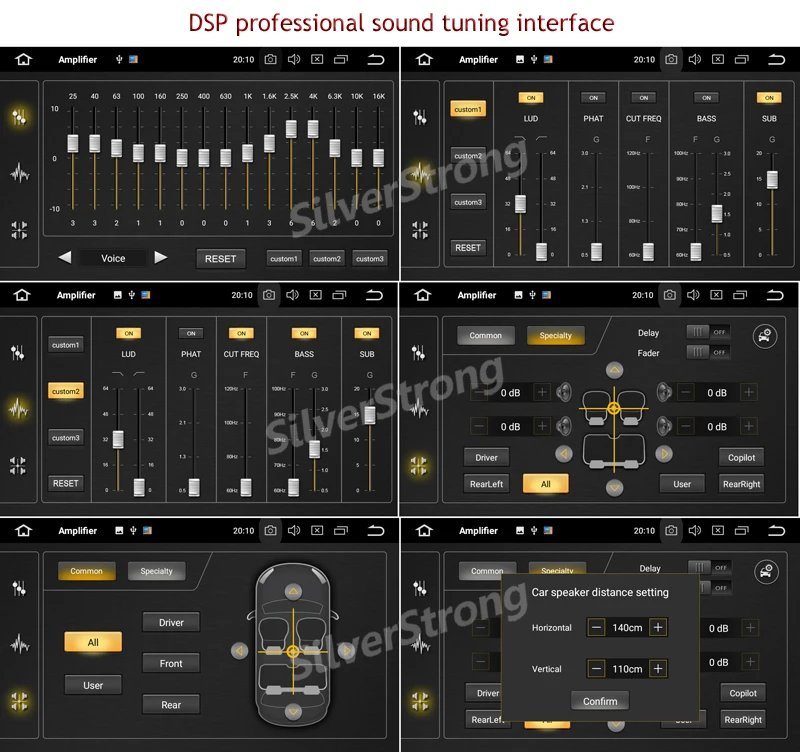Screen dimensions: 800x752
Task: Select the custom1 preset on the custom2 screen
Action: tap(65, 345)
